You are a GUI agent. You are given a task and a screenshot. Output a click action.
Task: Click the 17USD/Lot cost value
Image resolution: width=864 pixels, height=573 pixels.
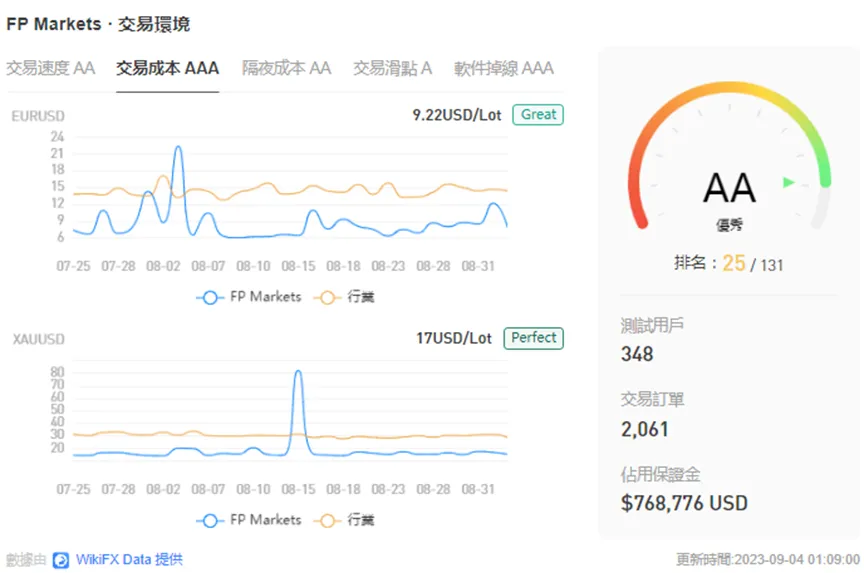[453, 338]
